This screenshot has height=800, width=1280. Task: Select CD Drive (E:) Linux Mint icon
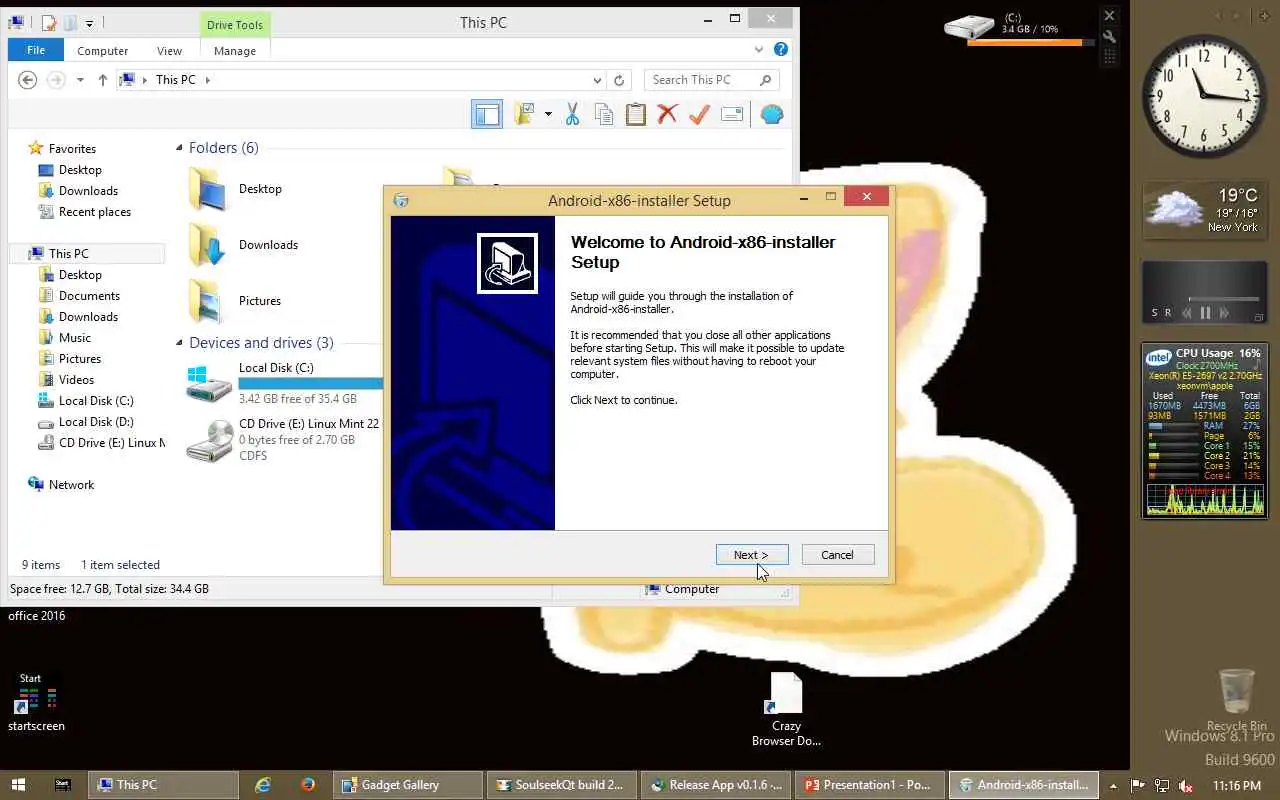click(209, 440)
